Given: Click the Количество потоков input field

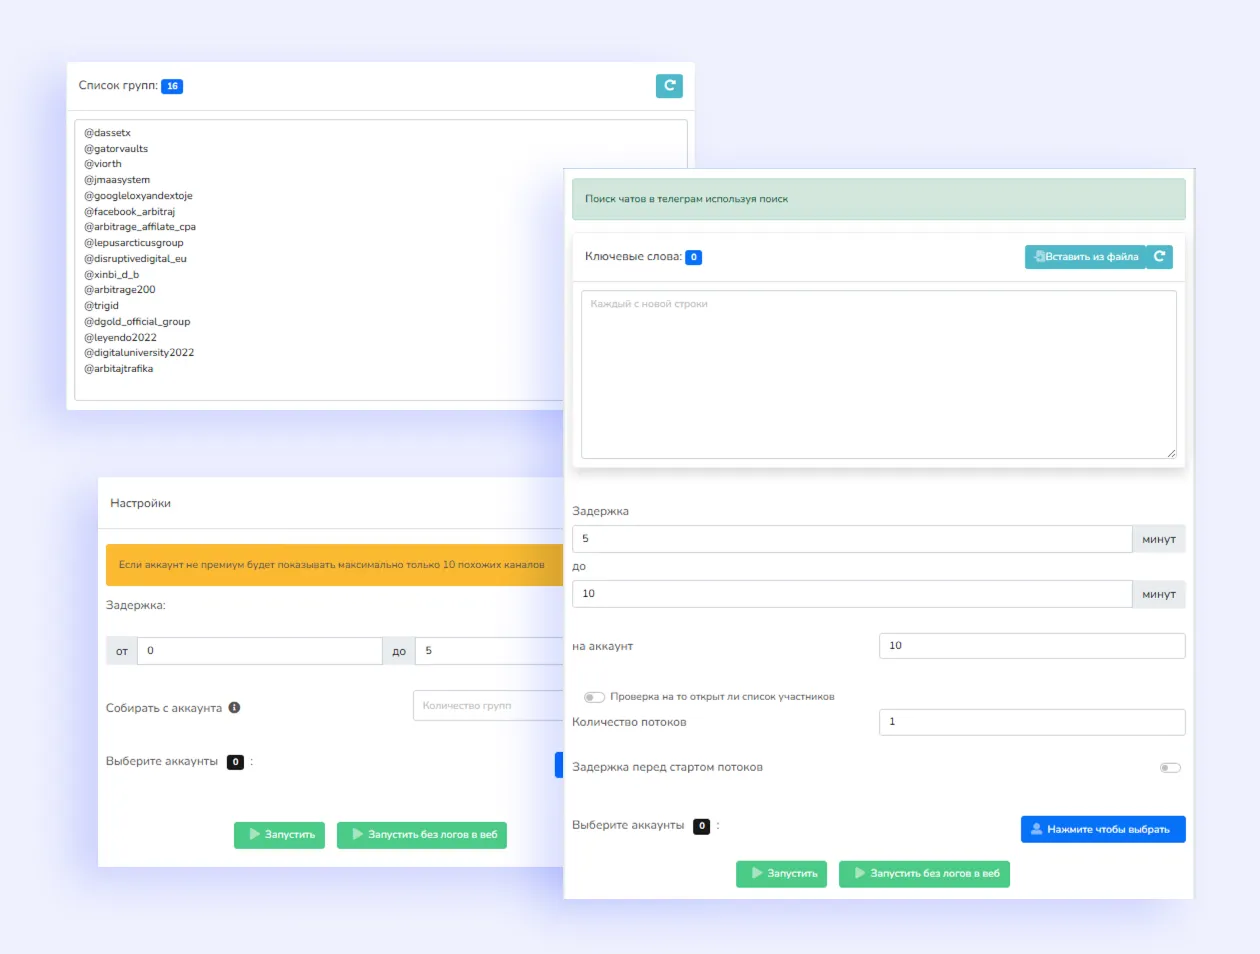Looking at the screenshot, I should coord(1031,722).
